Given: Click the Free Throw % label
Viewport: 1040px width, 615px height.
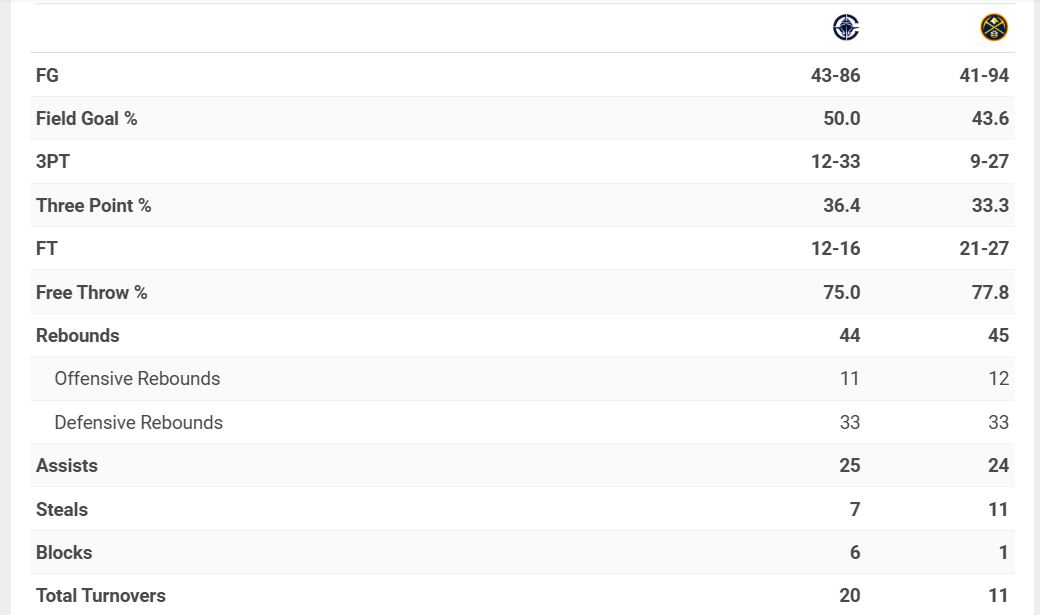Looking at the screenshot, I should 91,292.
